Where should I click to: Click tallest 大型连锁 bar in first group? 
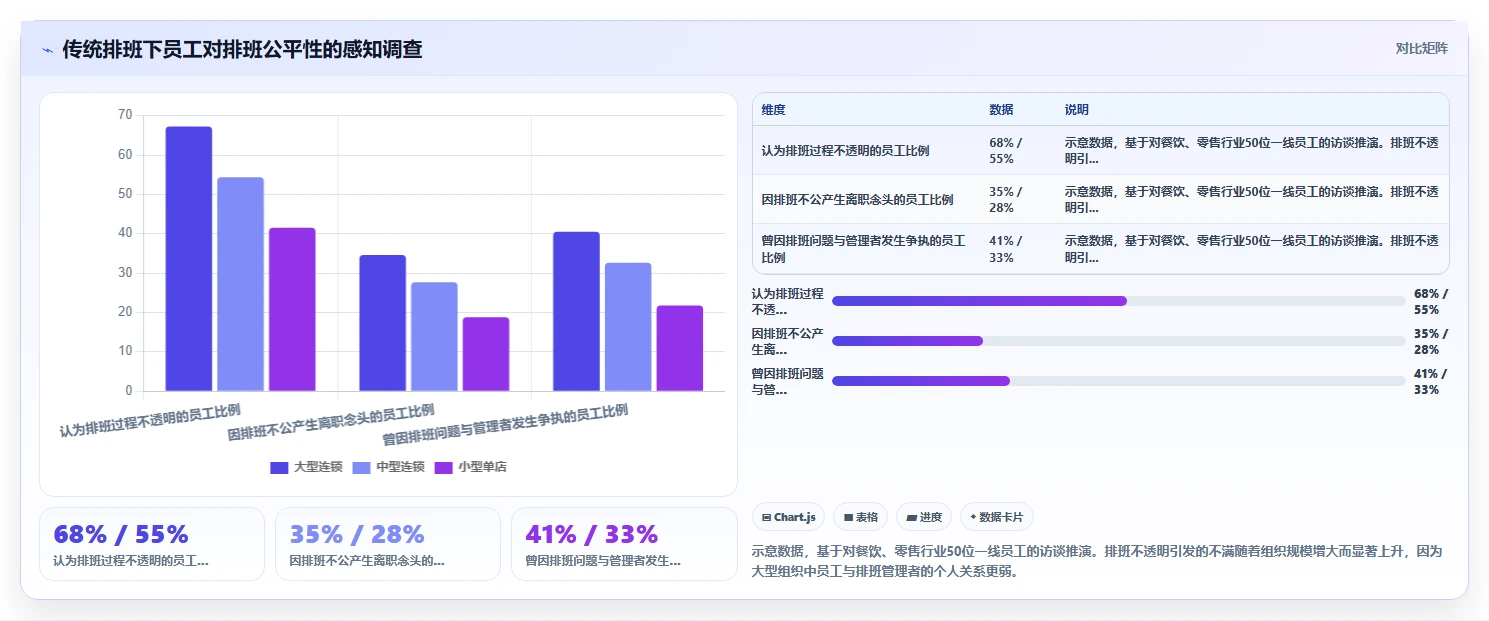189,259
